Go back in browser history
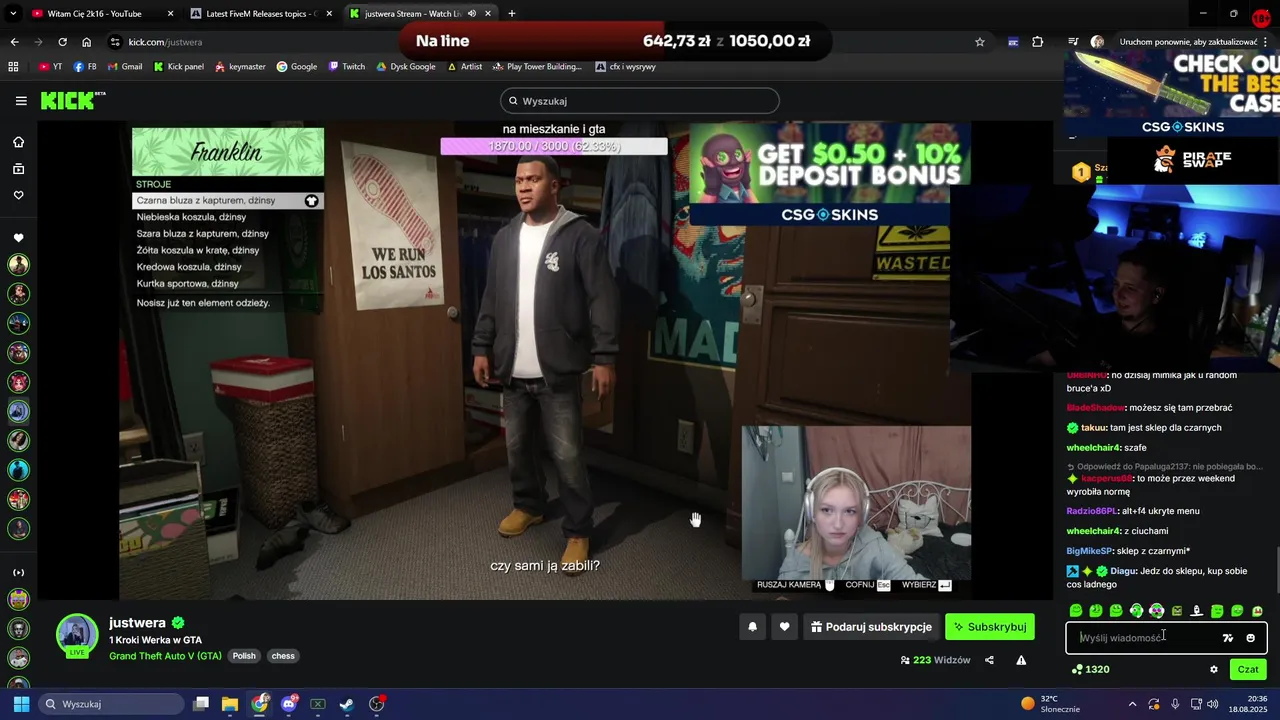 pyautogui.click(x=14, y=42)
